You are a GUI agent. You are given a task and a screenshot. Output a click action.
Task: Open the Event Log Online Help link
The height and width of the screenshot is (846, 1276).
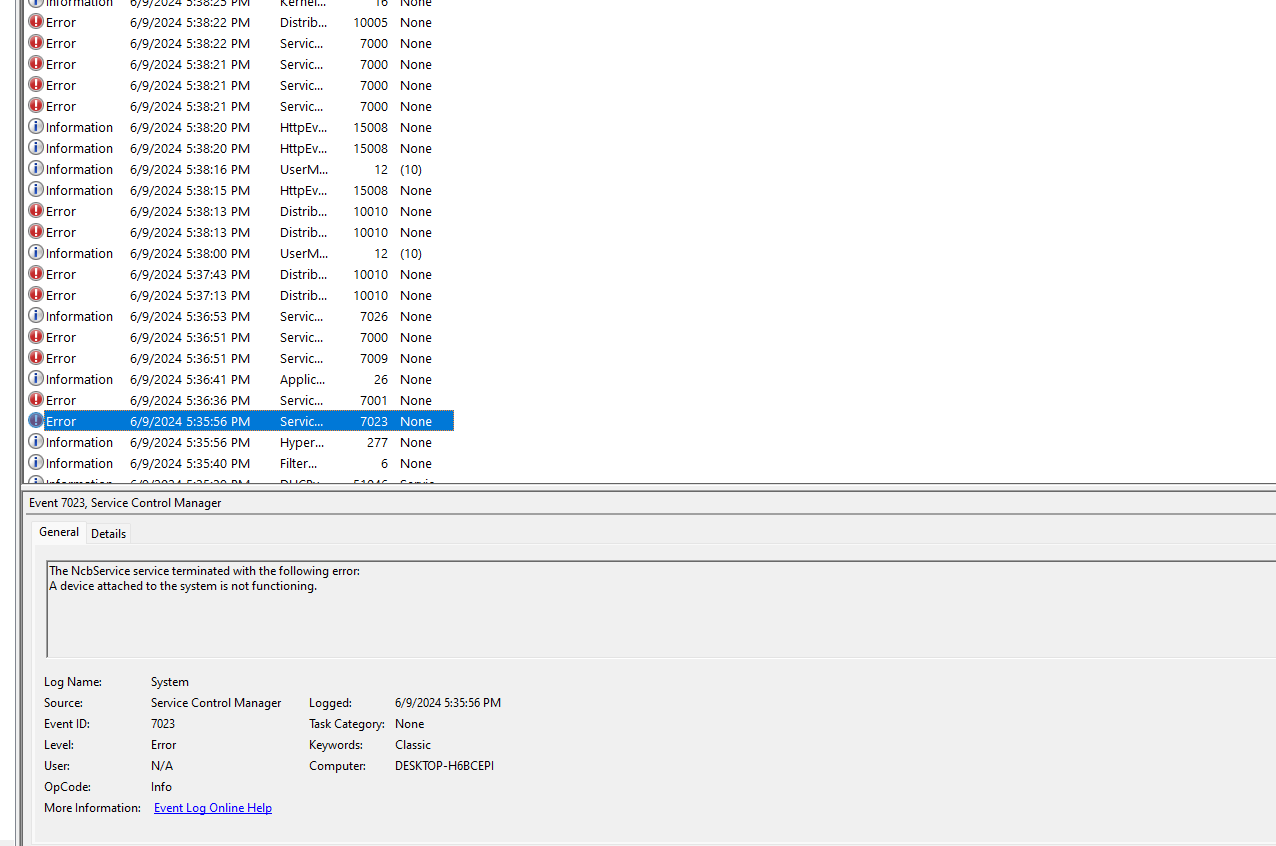(213, 808)
